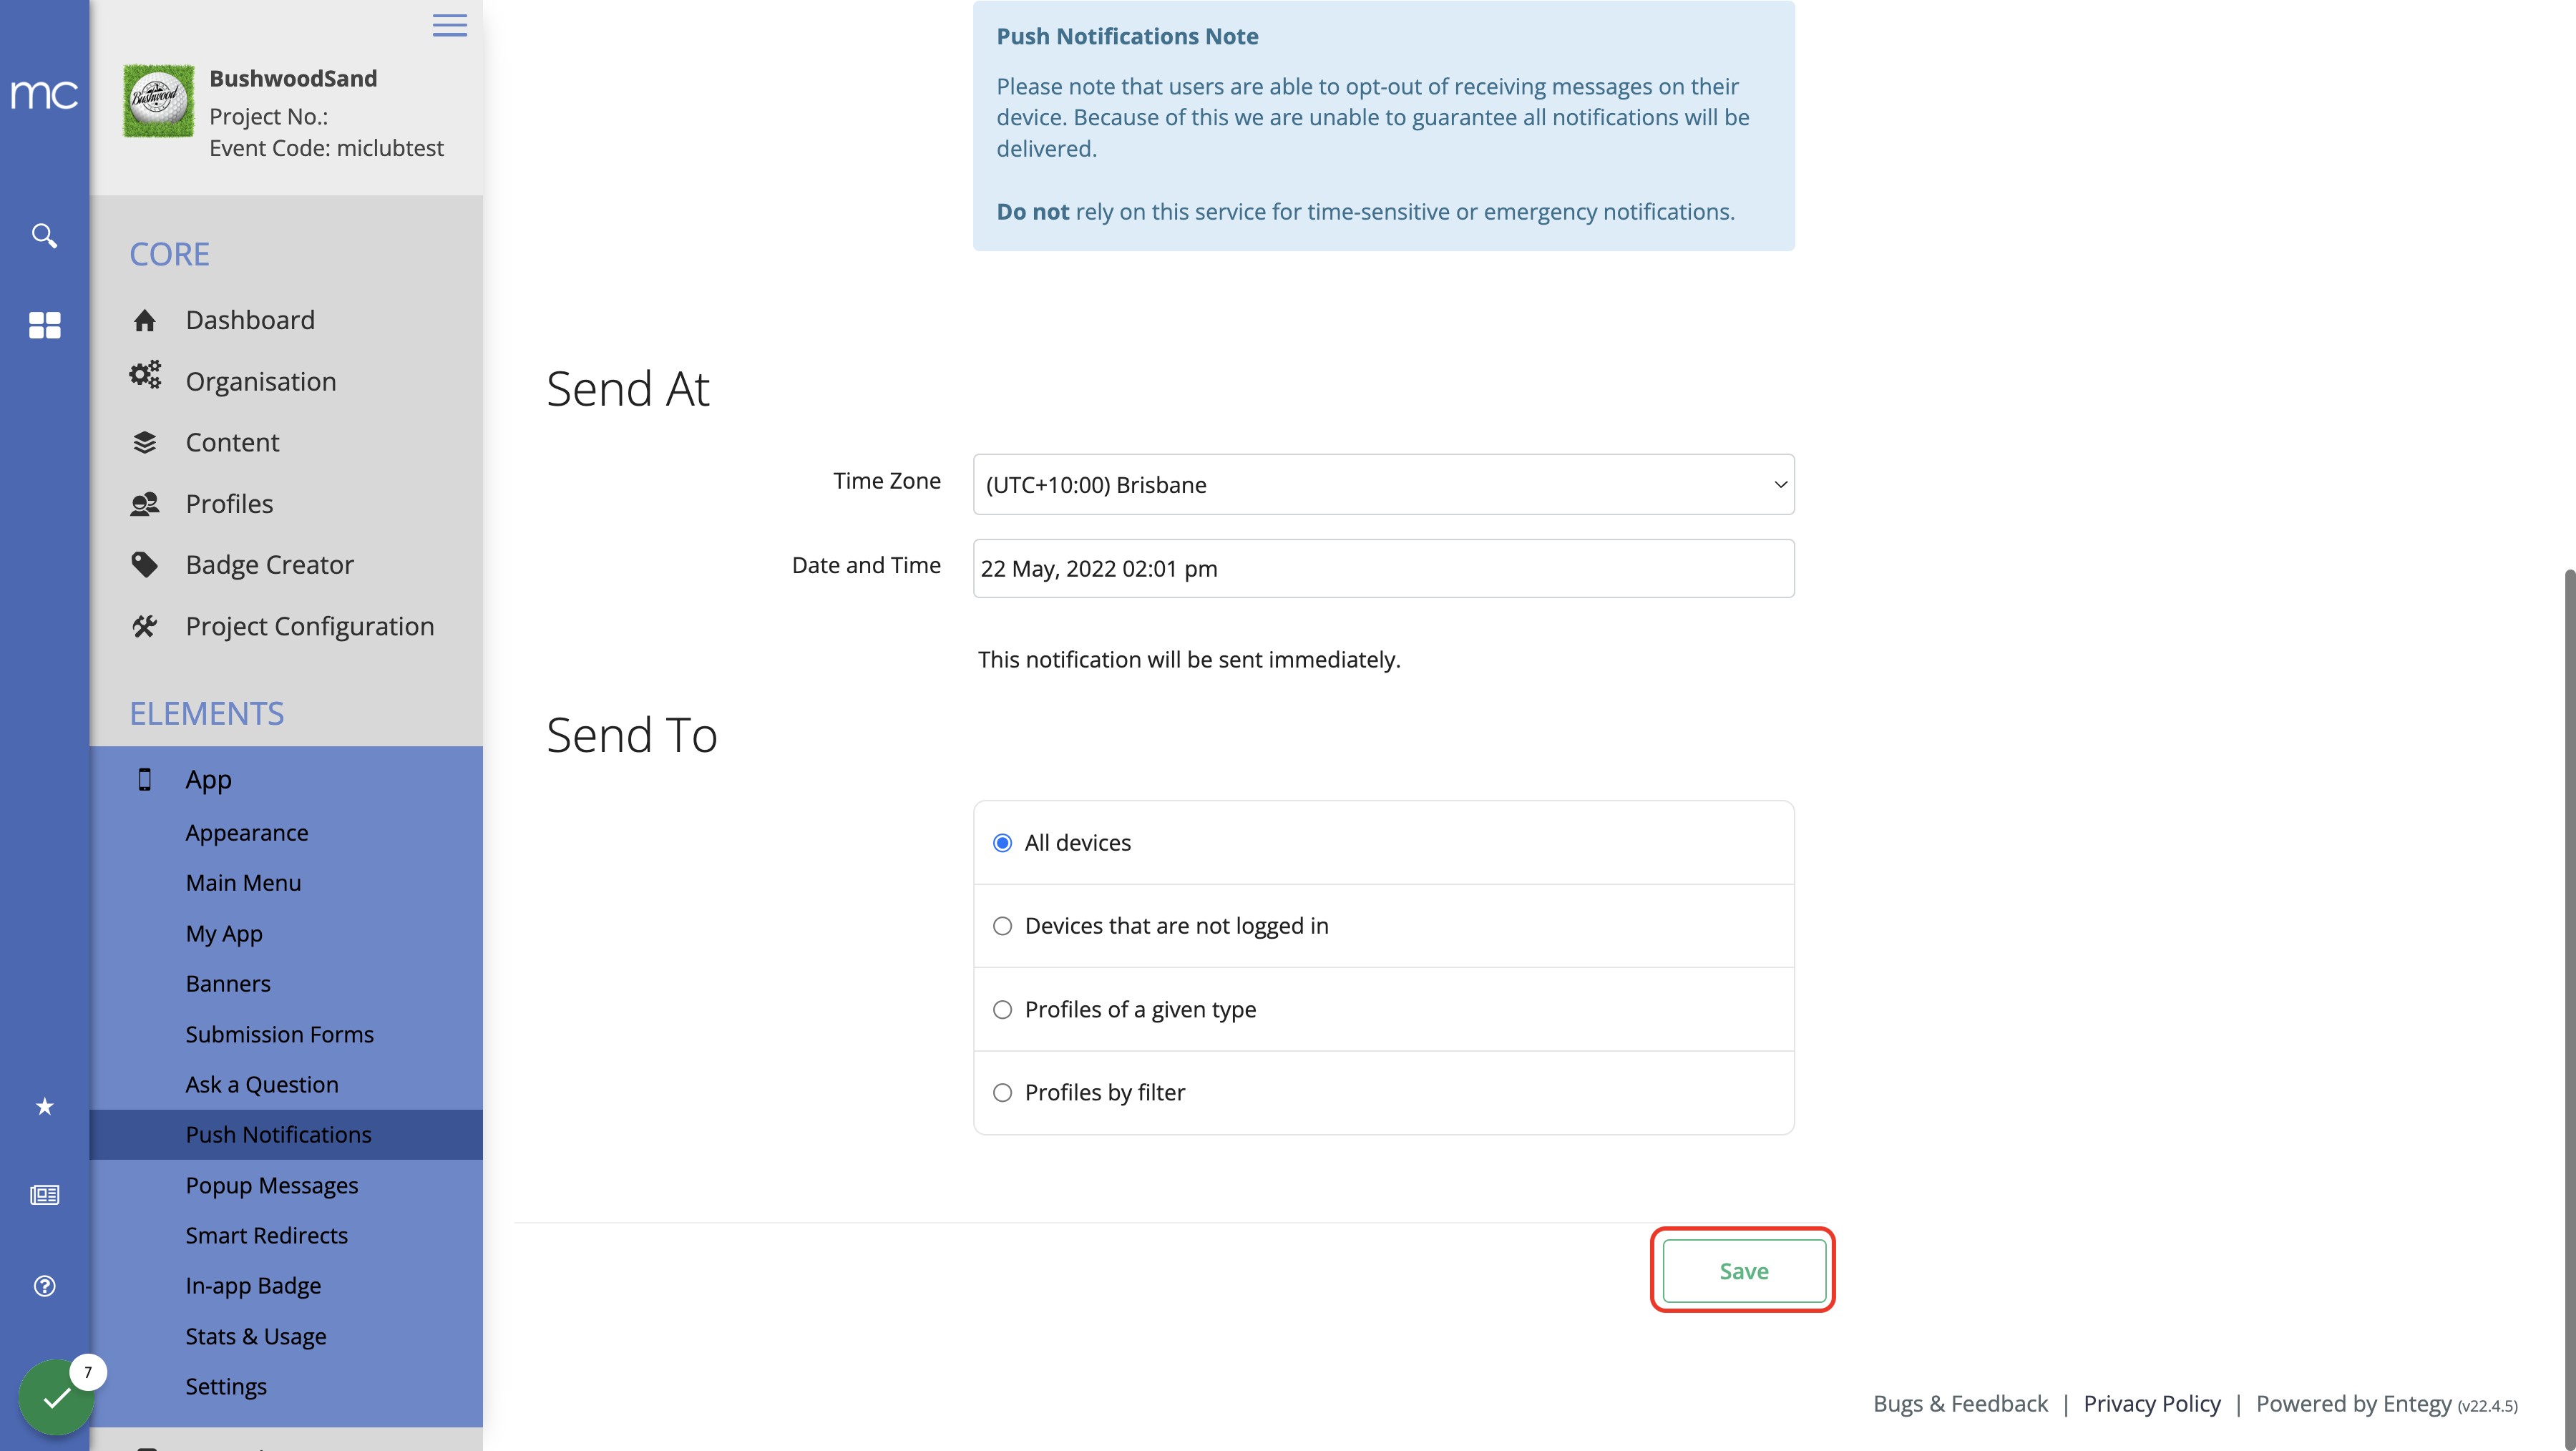Open the help question mark icon

(x=44, y=1286)
